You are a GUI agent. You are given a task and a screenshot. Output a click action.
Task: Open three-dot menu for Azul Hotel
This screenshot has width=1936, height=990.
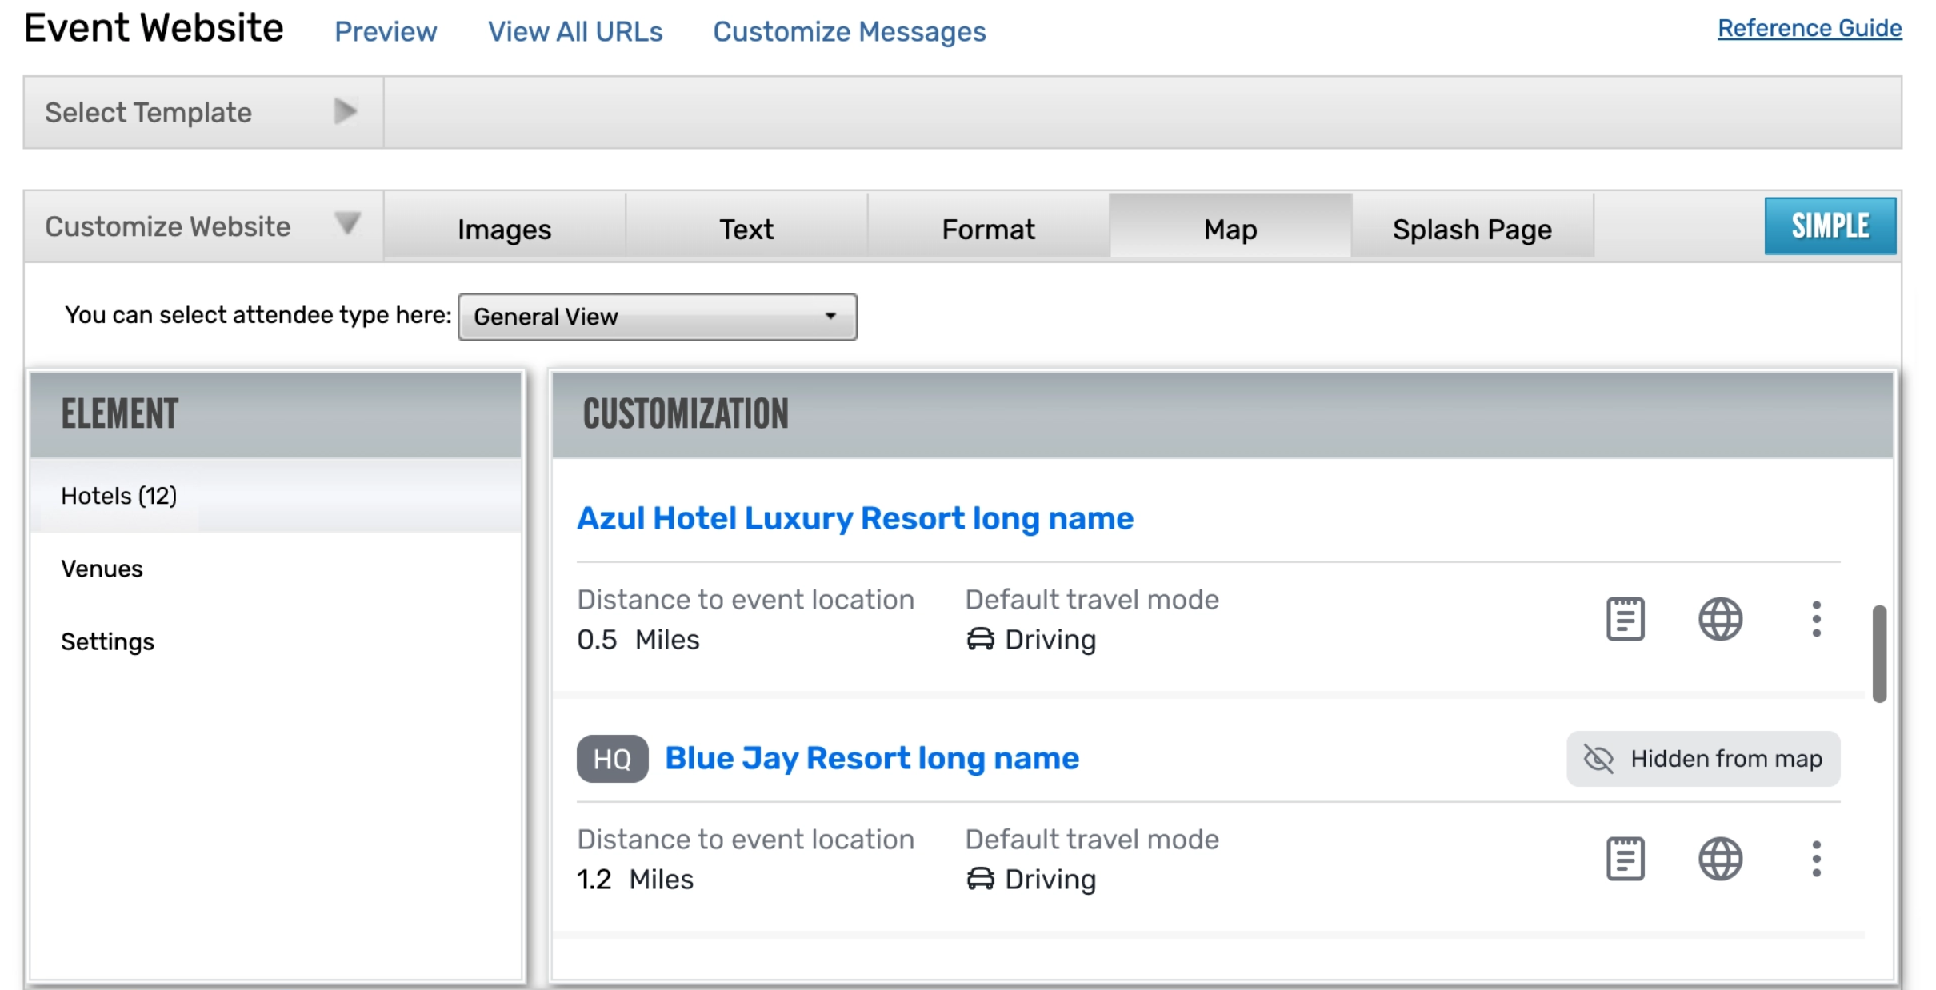1816,619
